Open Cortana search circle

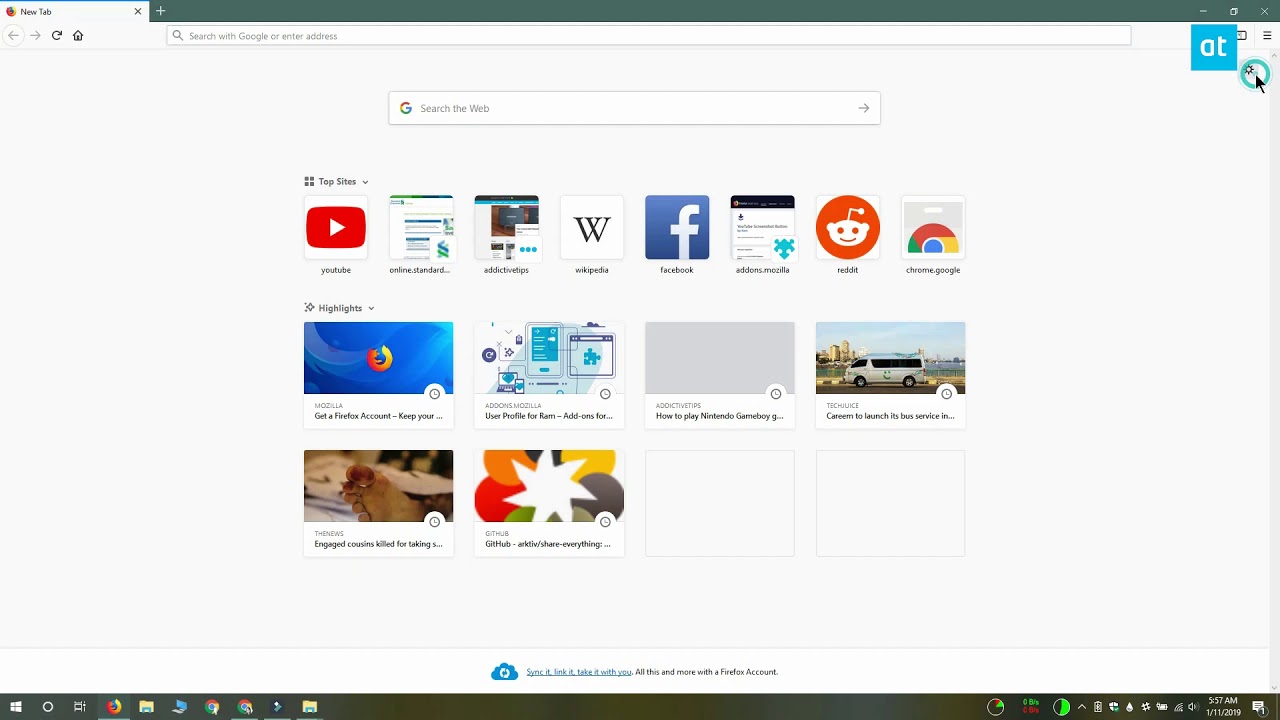[x=47, y=707]
